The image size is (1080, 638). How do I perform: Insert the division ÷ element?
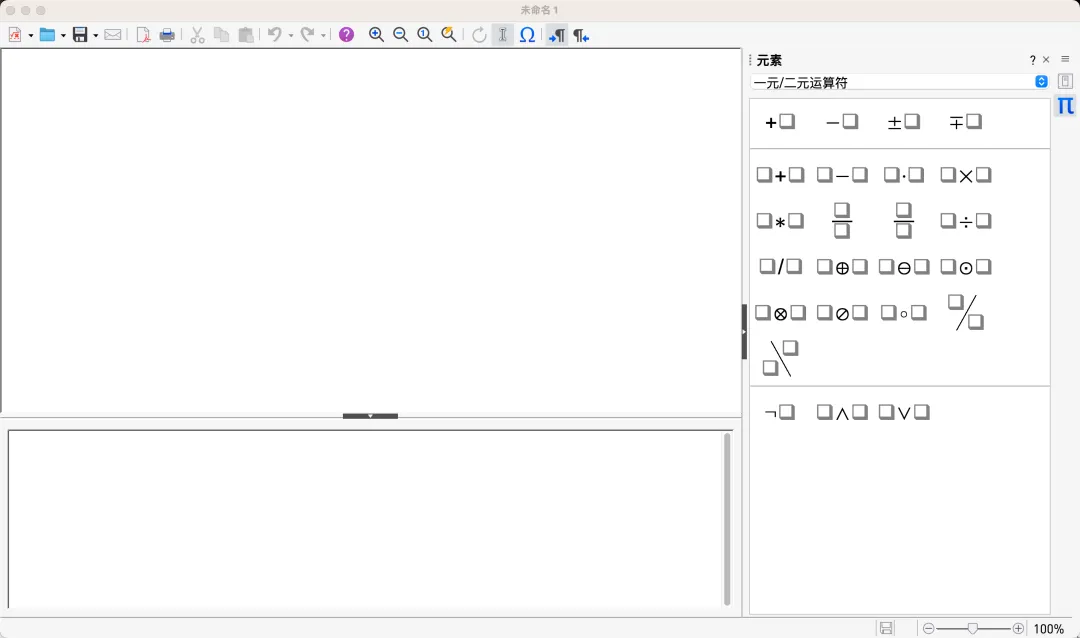pos(966,220)
